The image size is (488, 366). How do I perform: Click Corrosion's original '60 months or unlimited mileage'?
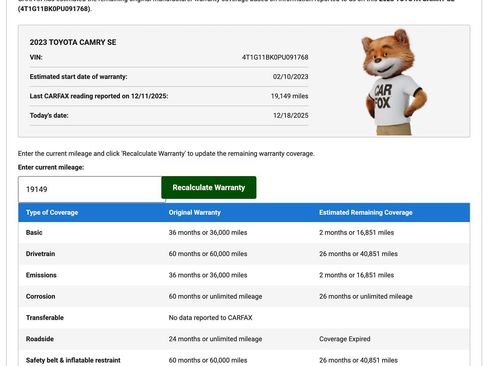click(x=215, y=296)
